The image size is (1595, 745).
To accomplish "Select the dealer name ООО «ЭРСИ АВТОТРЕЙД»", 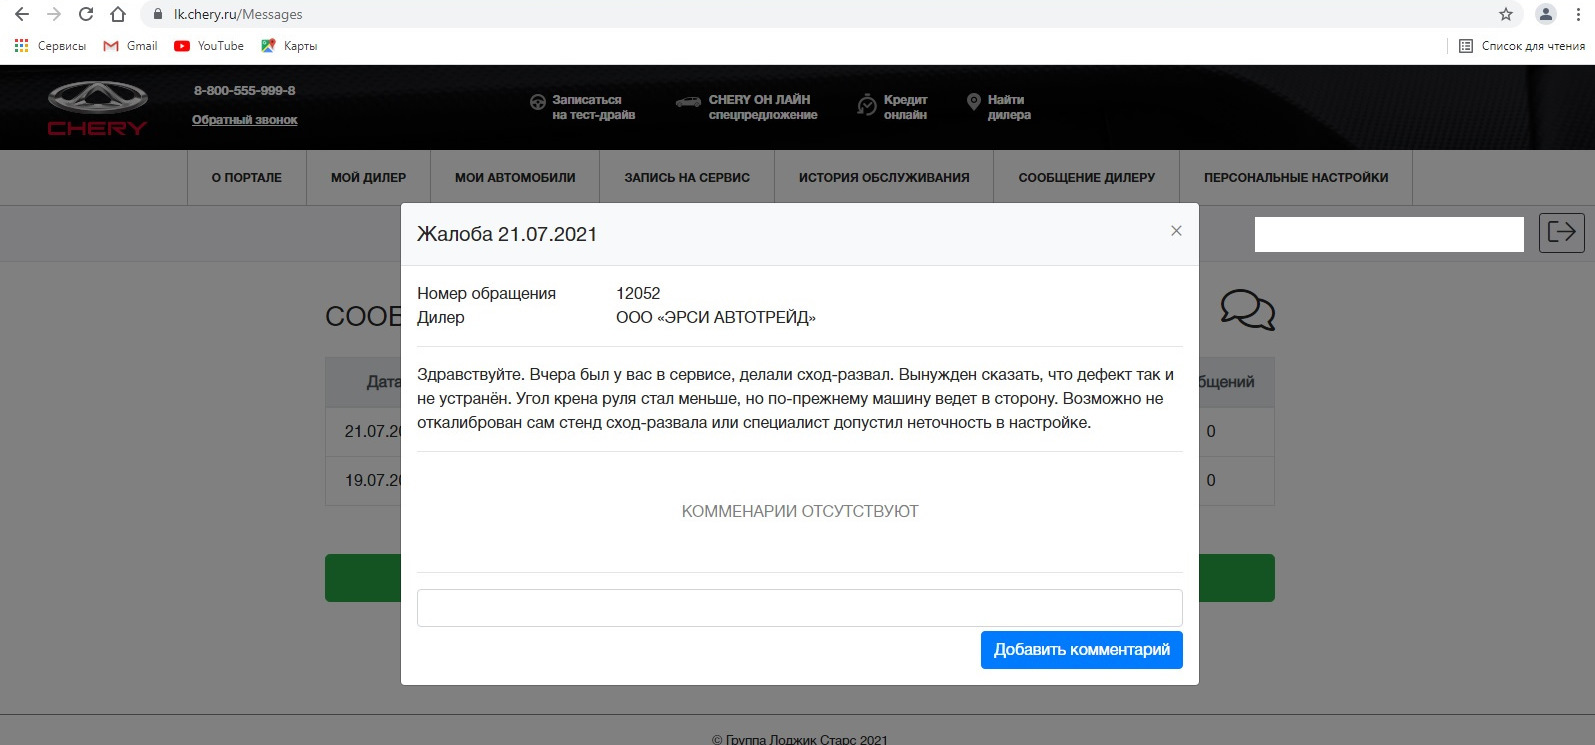I will (x=716, y=317).
